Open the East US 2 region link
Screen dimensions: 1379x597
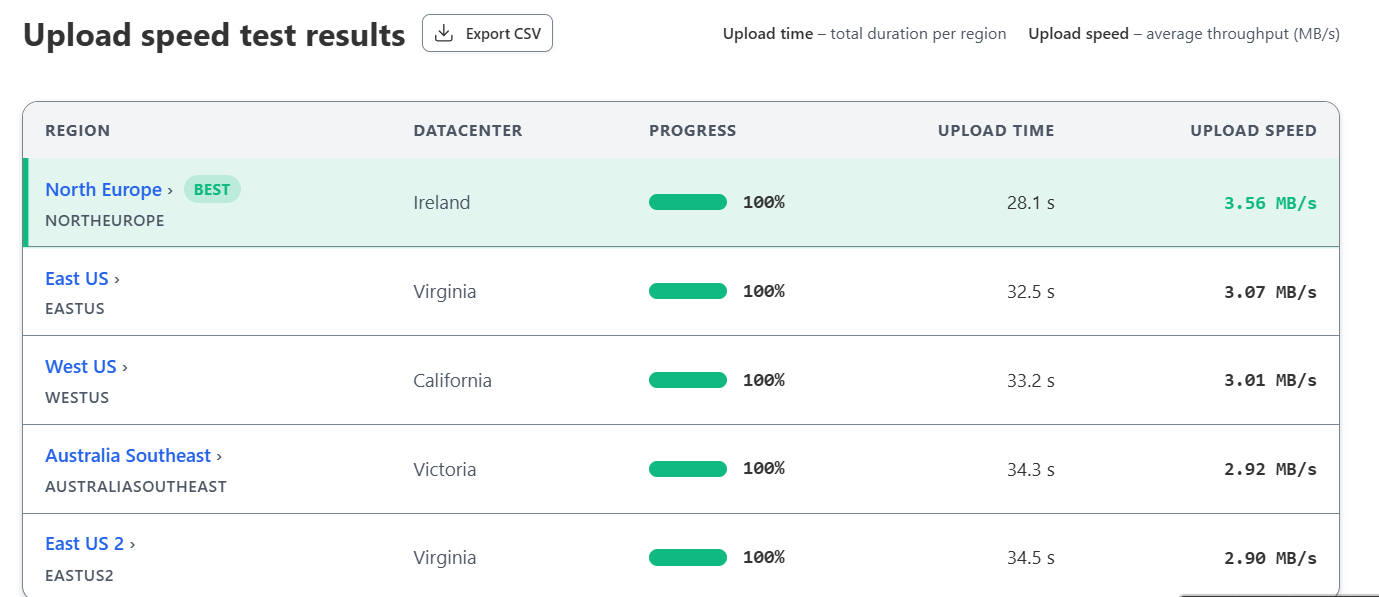pyautogui.click(x=84, y=544)
